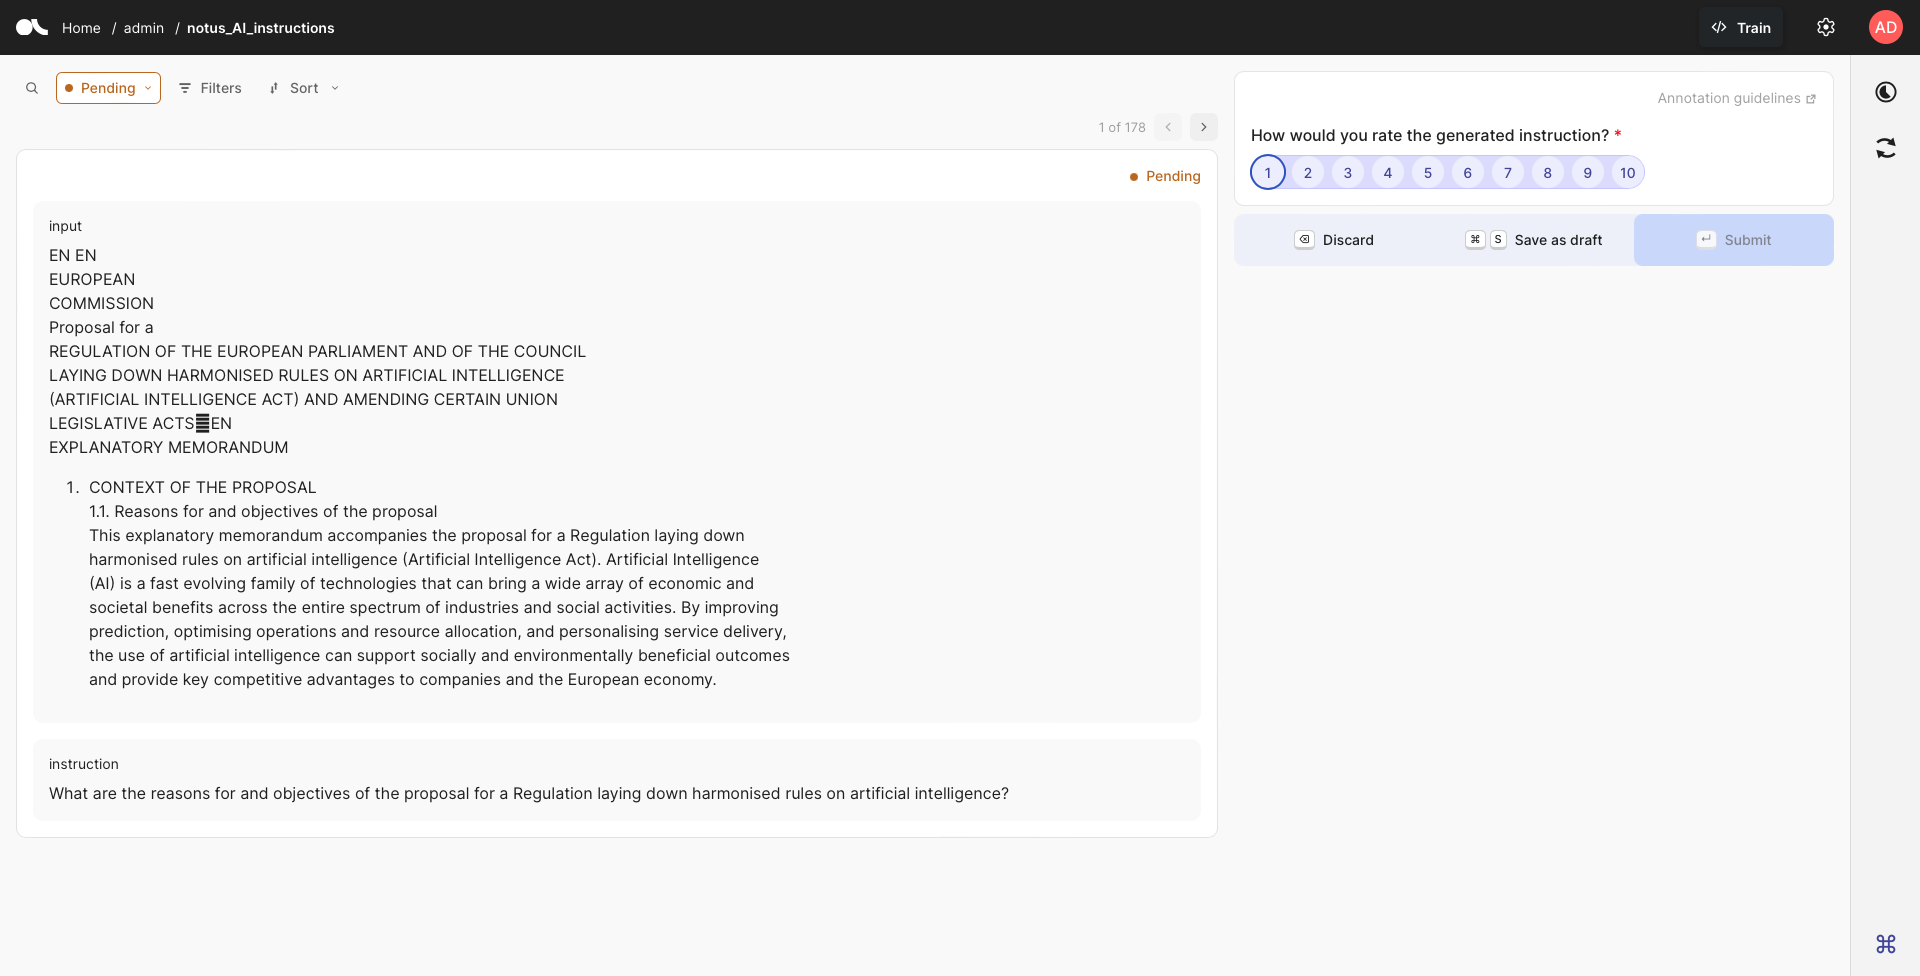Navigate to Home breadcrumb
1920x976 pixels.
(x=81, y=28)
